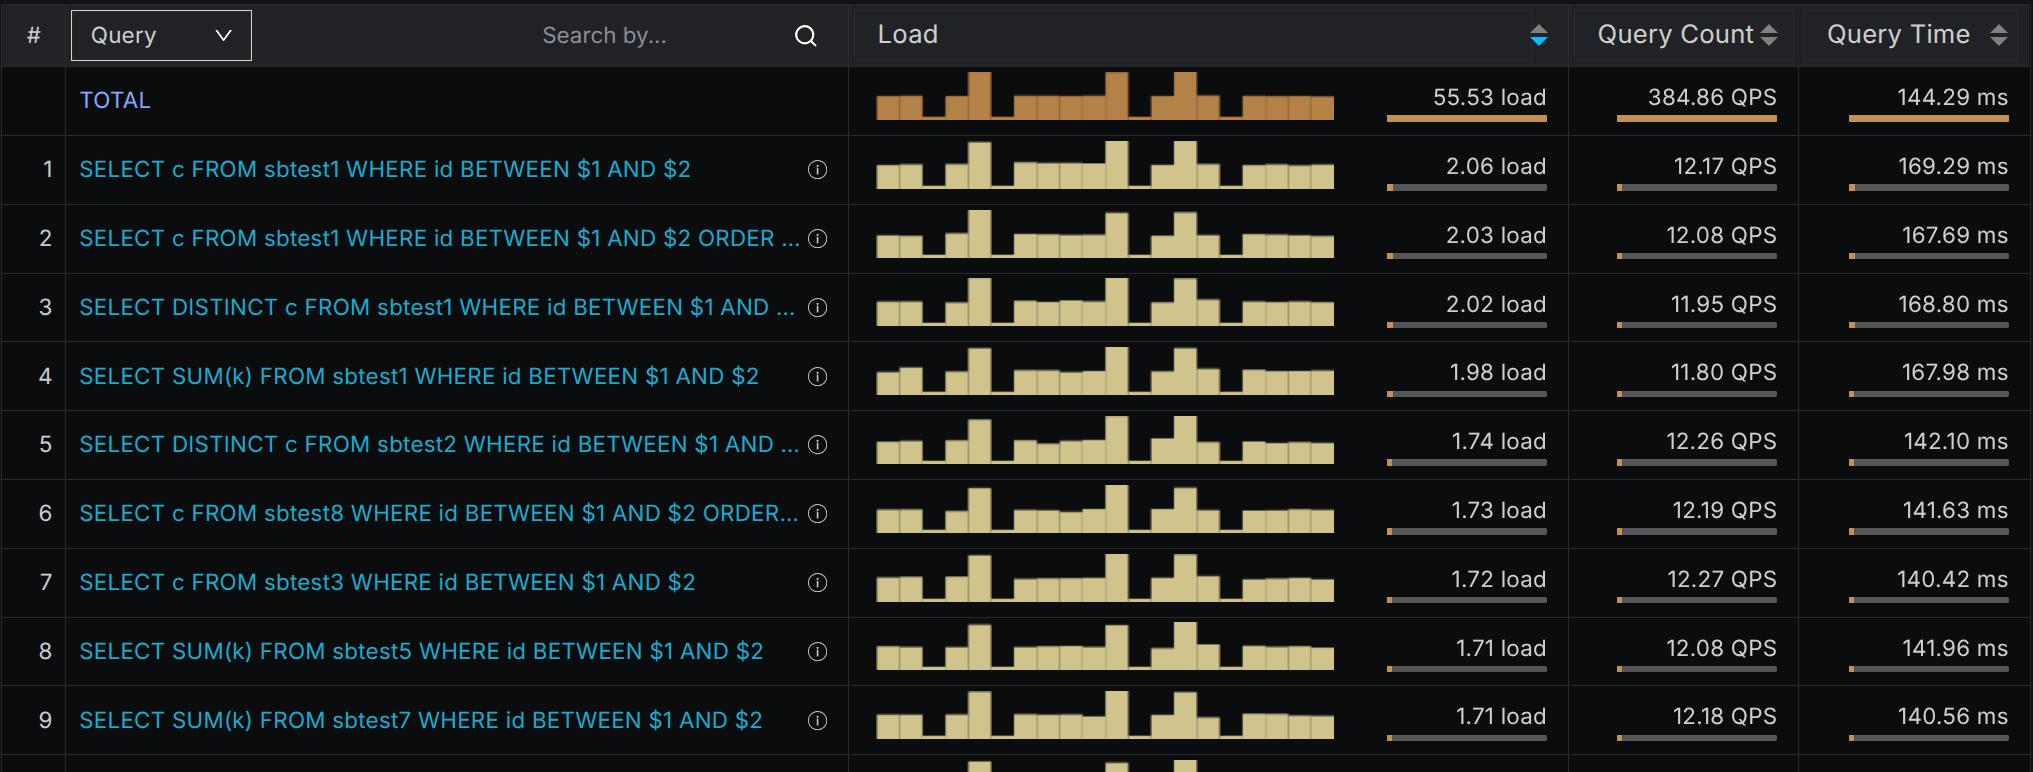
Task: Show info for sbtest1 SUM(k) query
Action: coord(817,377)
